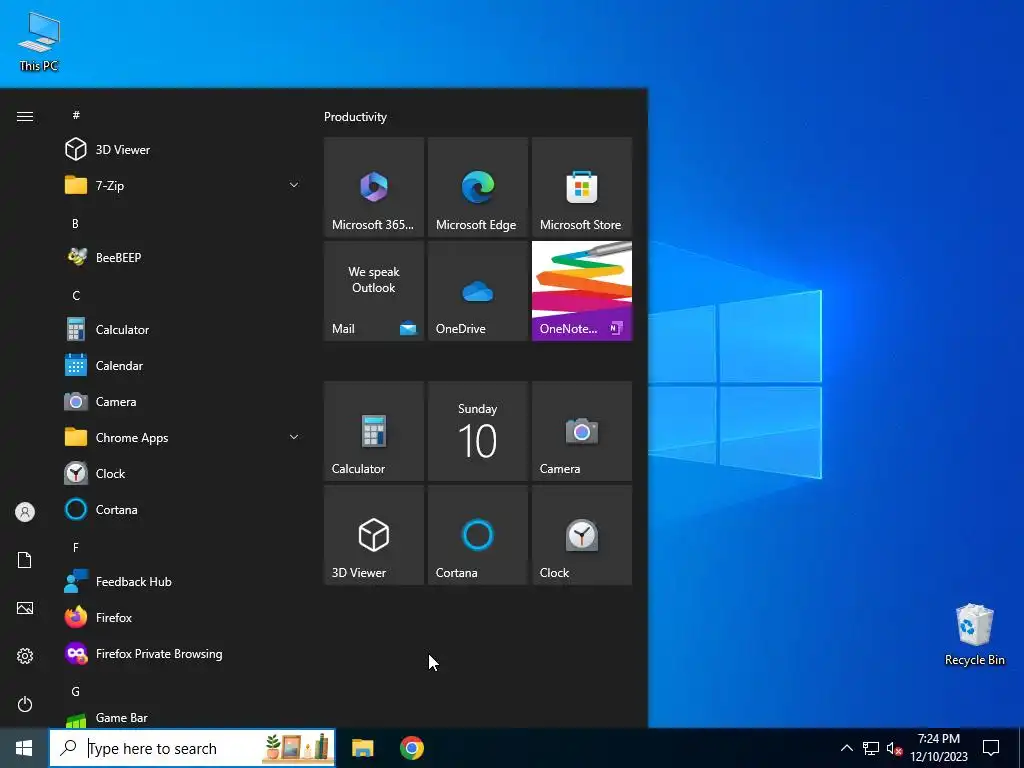
Task: Select the 'C' letter header
Action: point(76,295)
